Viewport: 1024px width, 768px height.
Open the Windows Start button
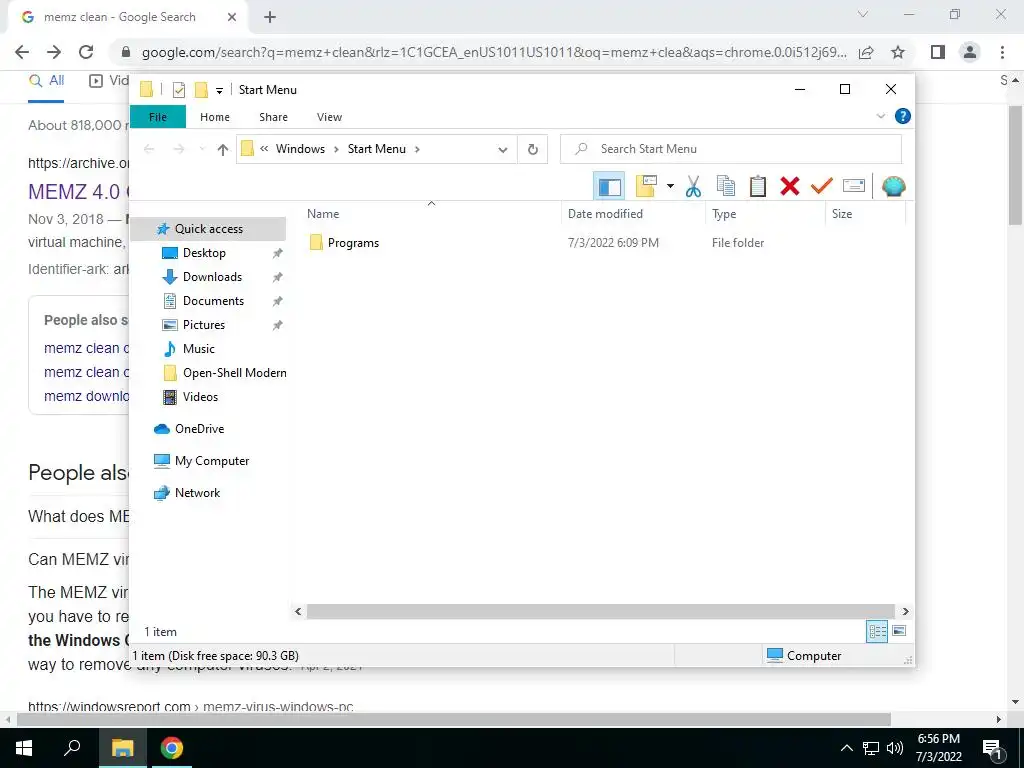click(x=24, y=748)
